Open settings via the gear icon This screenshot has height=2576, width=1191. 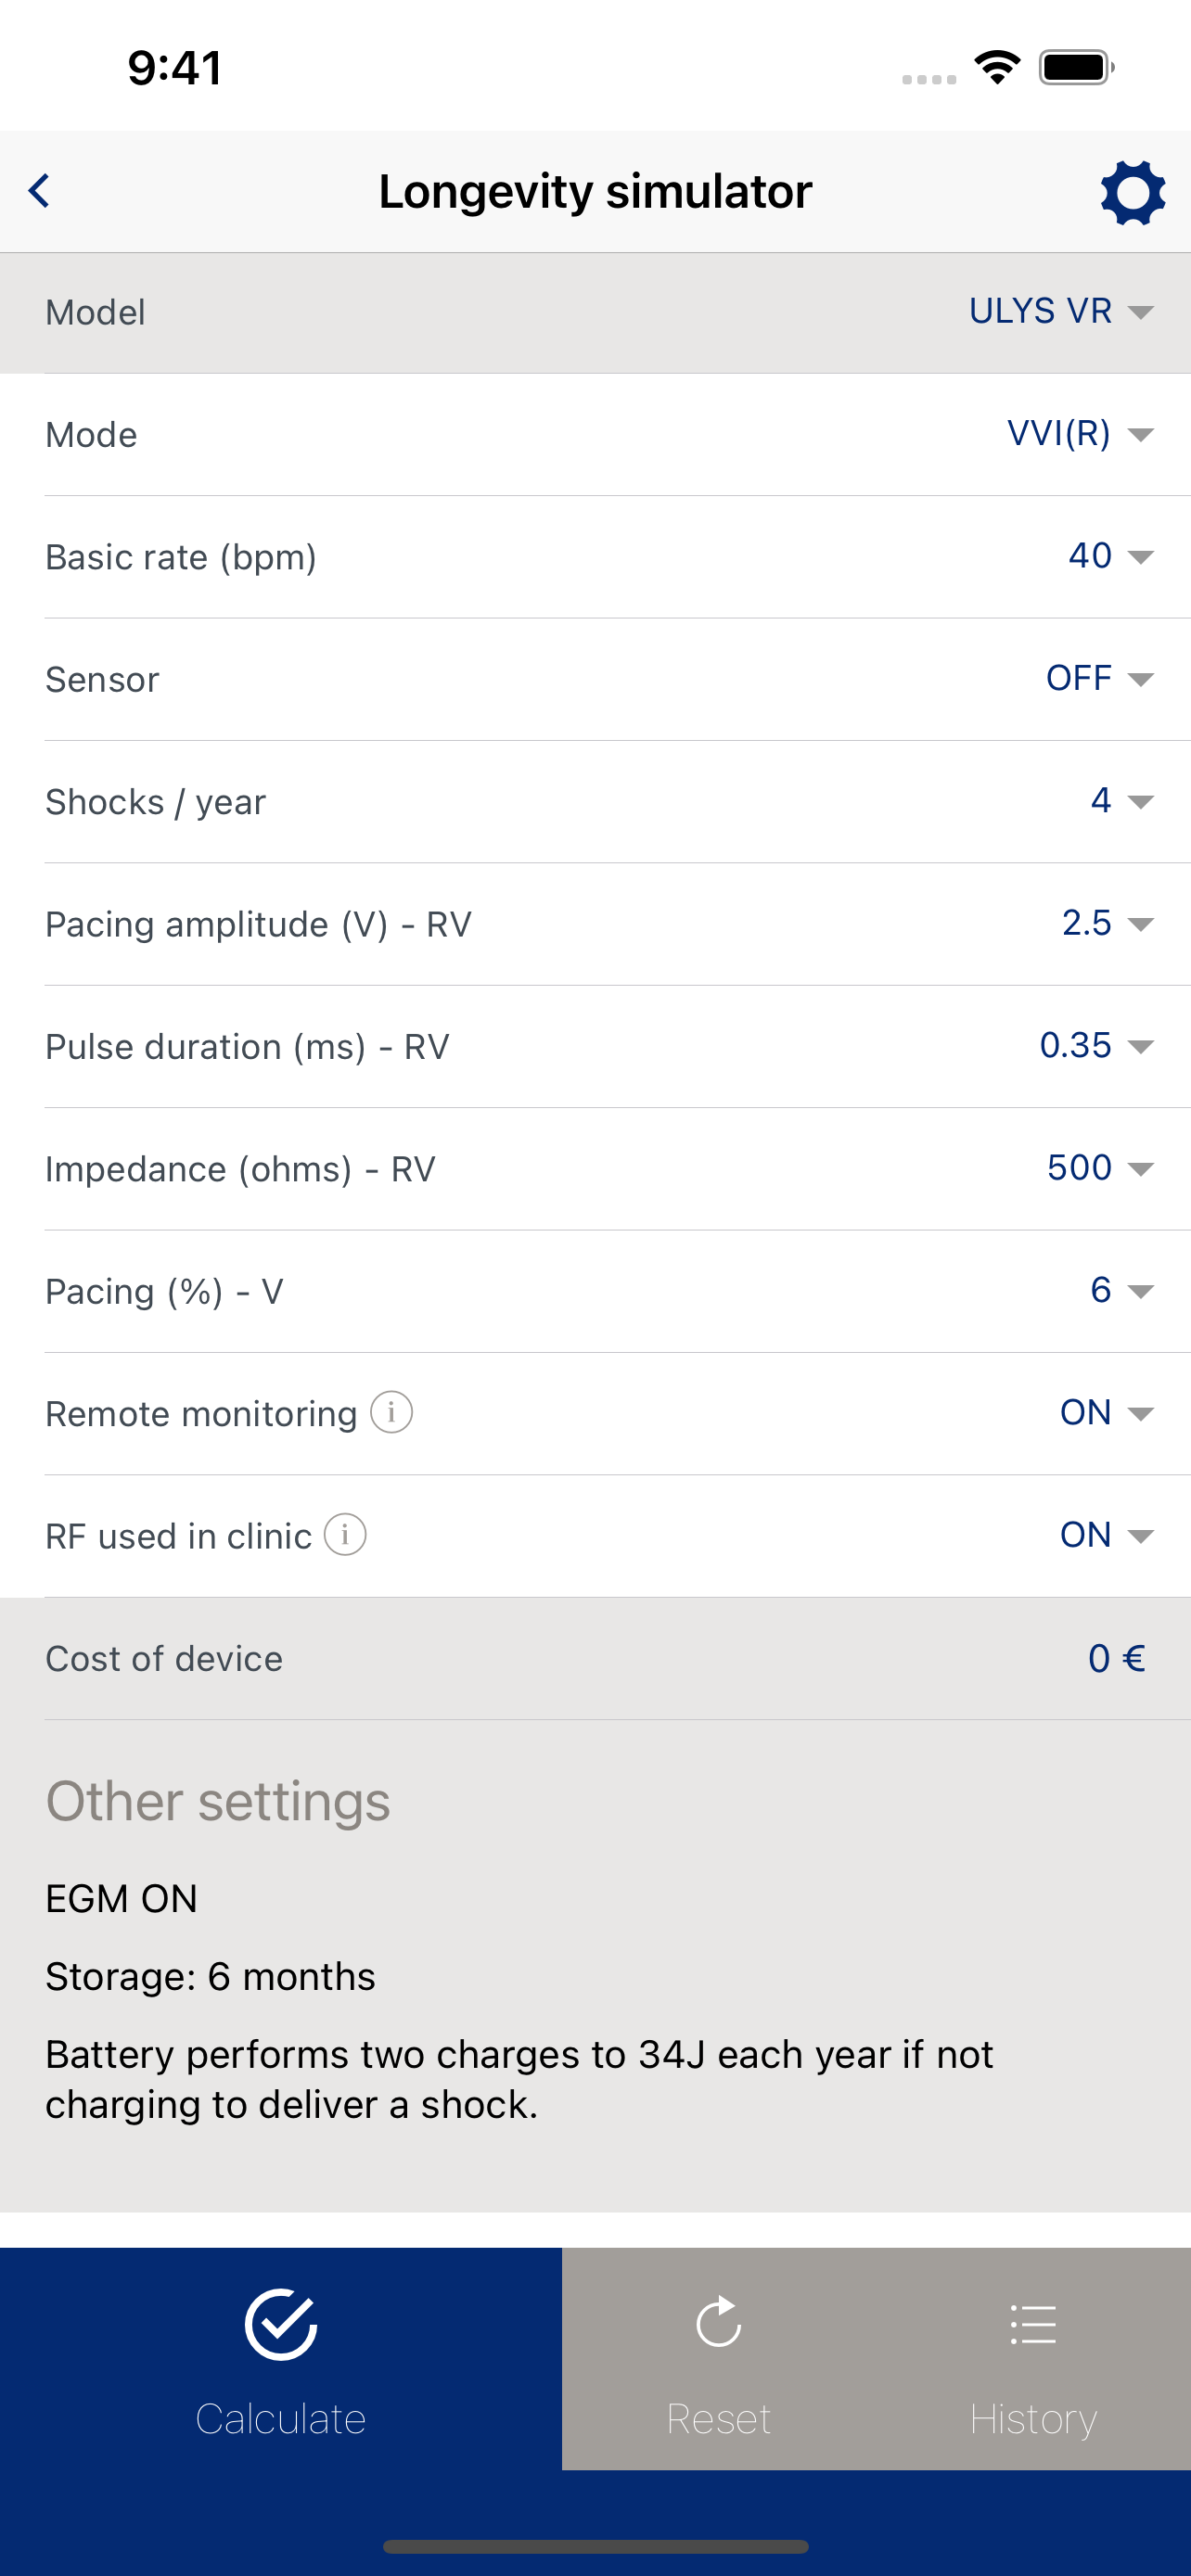(1132, 192)
